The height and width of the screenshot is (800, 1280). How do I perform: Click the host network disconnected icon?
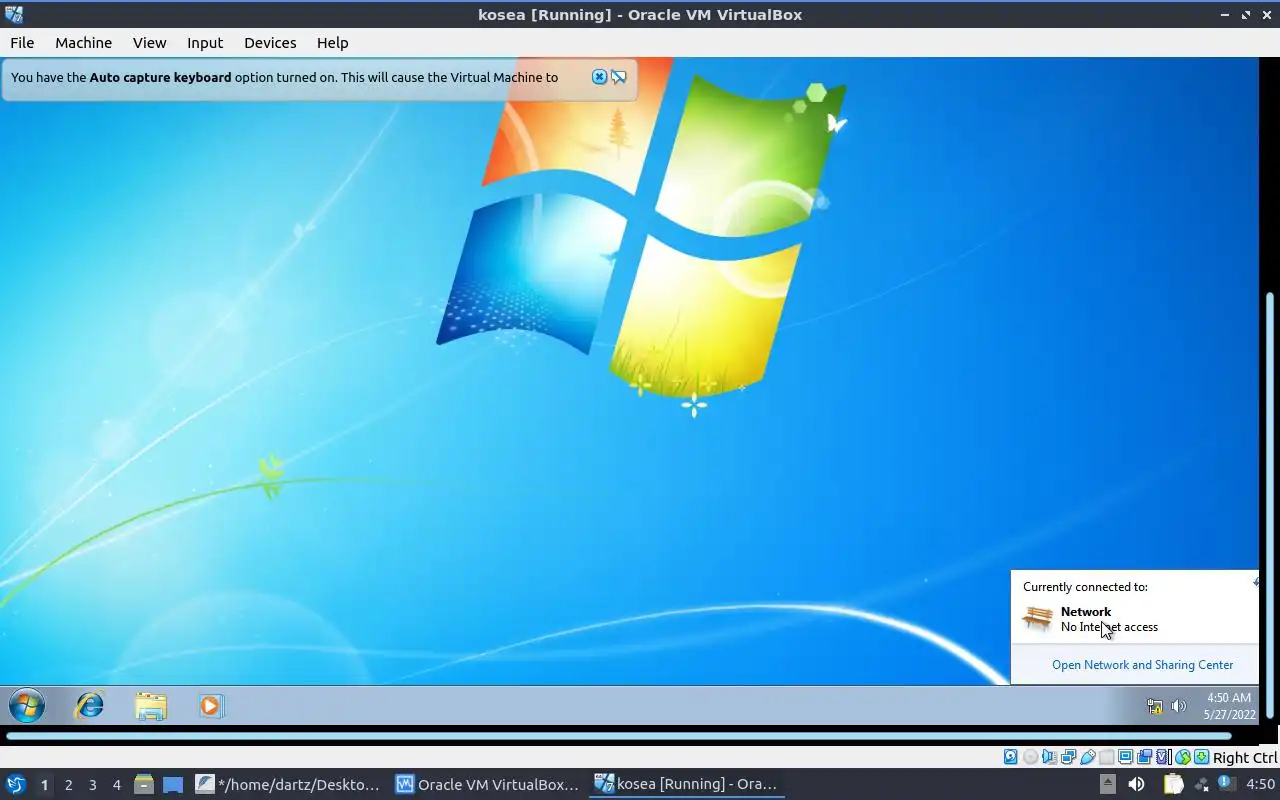point(1202,785)
